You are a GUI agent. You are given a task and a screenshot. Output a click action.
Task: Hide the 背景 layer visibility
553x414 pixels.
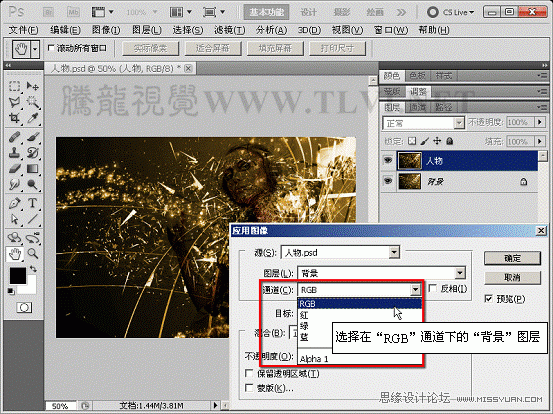coord(388,181)
